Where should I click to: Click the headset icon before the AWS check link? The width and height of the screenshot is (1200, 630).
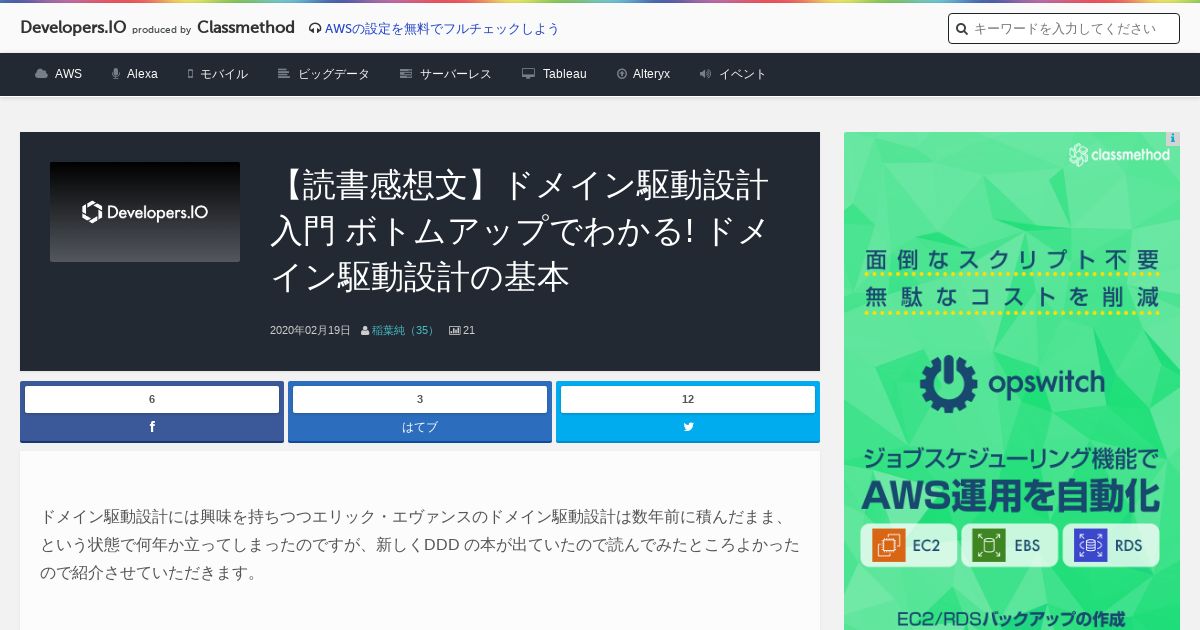click(315, 29)
